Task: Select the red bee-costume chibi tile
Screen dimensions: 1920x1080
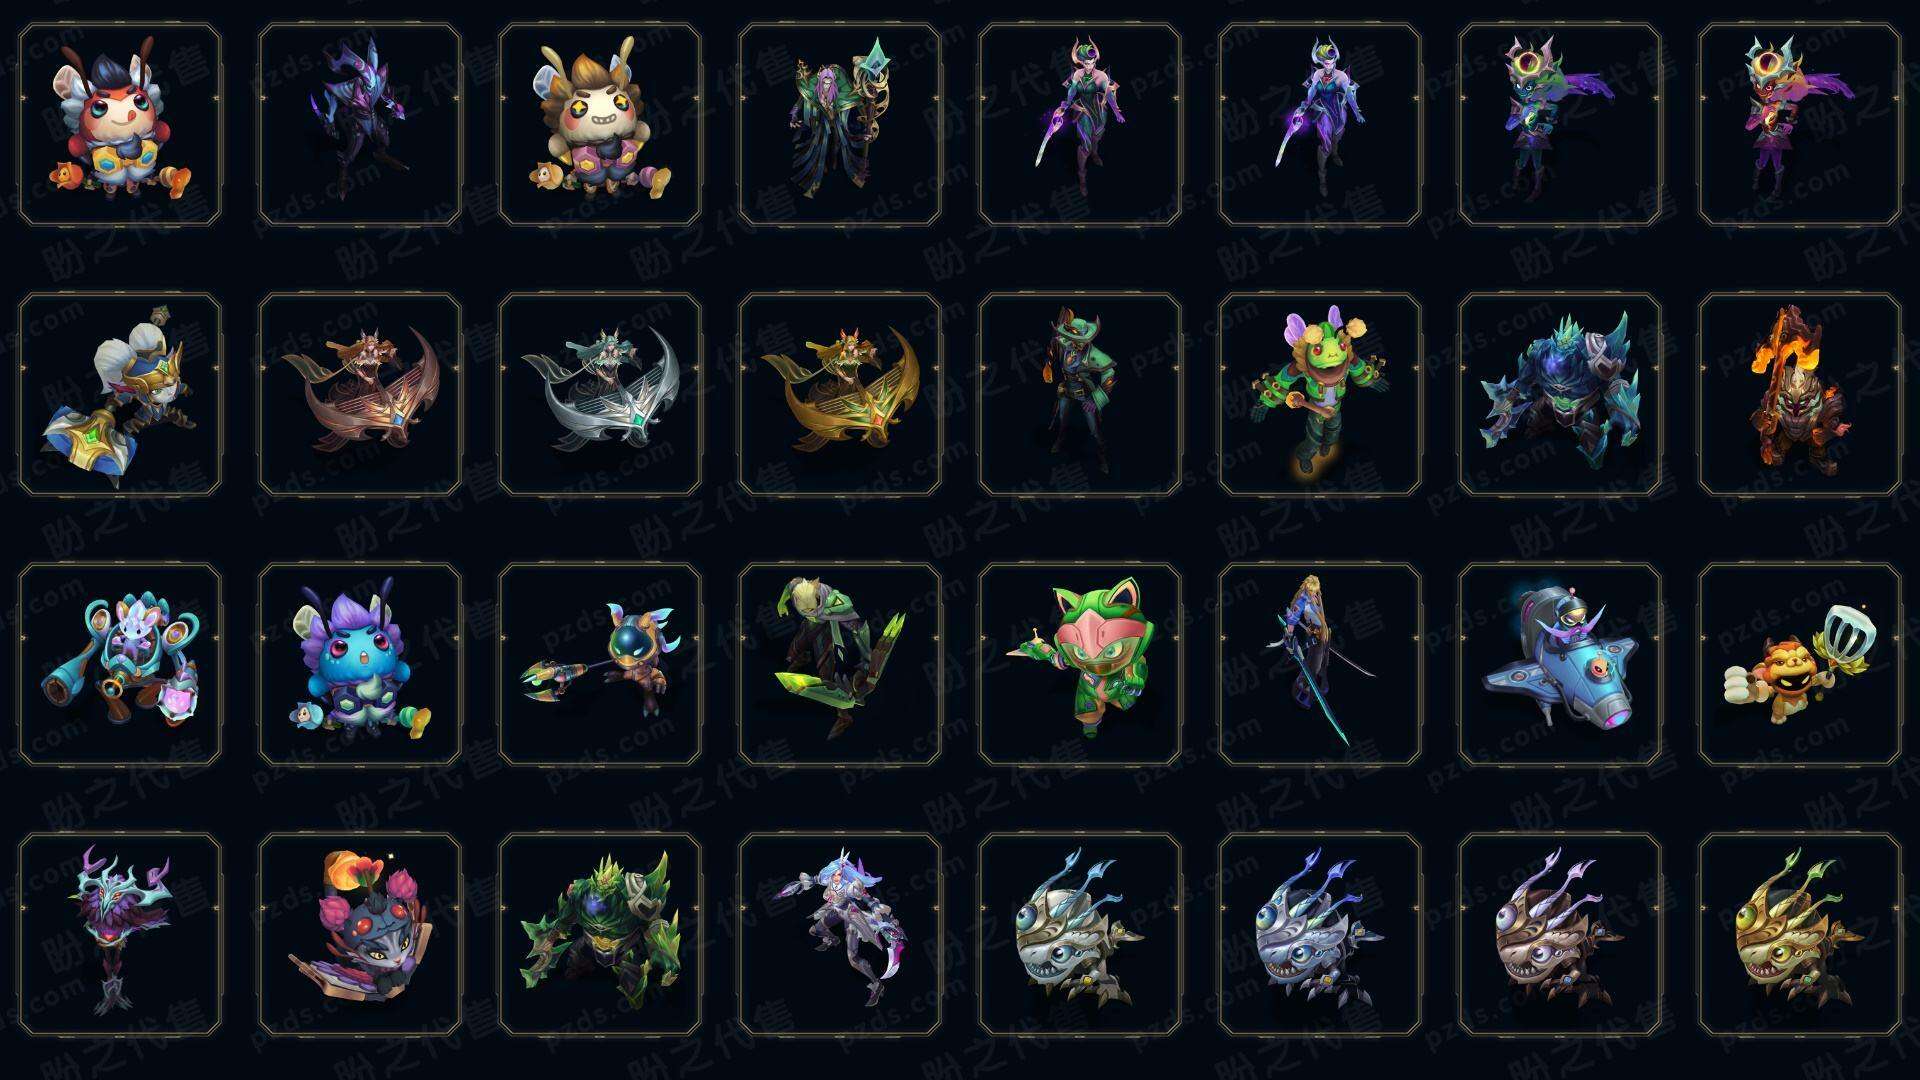Action: [120, 124]
